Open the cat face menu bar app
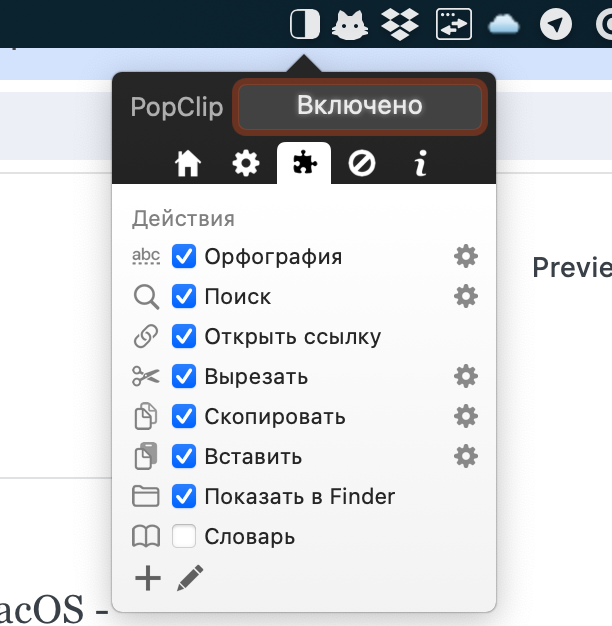The width and height of the screenshot is (612, 626). pos(350,25)
